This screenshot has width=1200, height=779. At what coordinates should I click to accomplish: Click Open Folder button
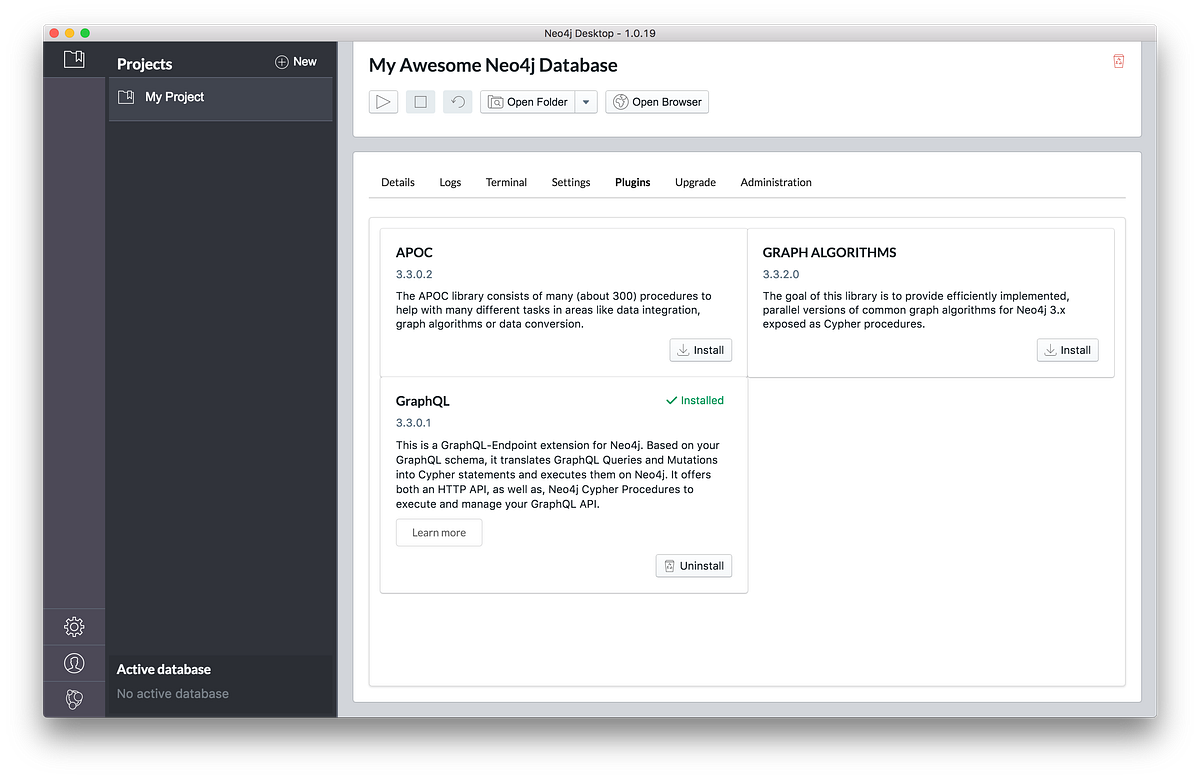528,101
